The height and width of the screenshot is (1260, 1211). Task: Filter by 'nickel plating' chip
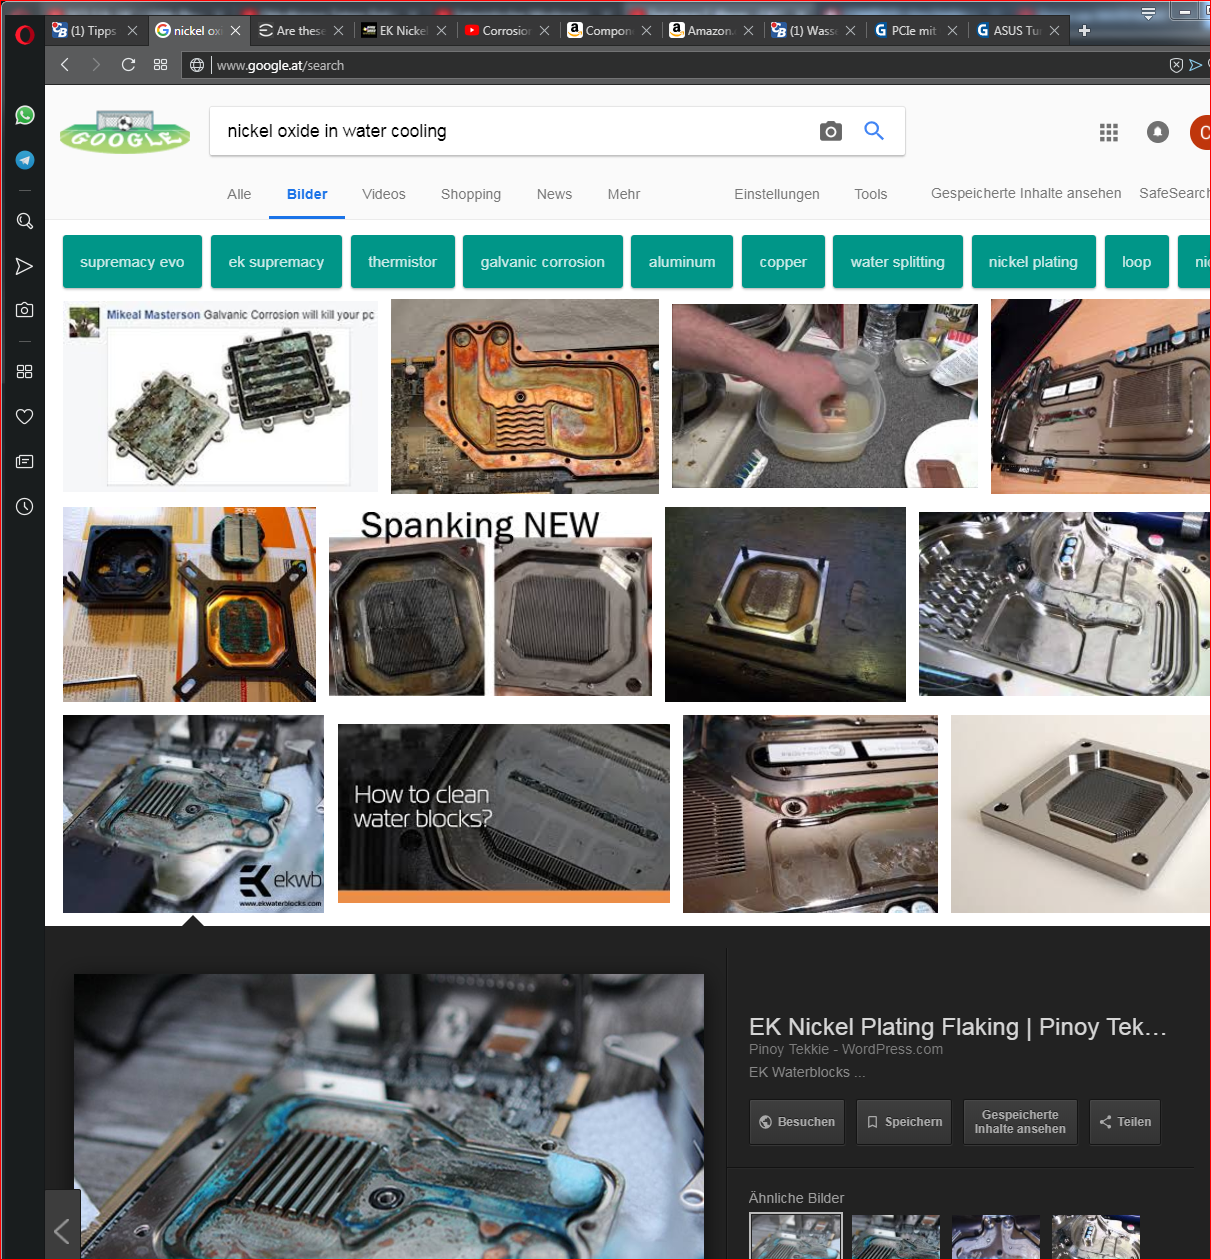[x=1034, y=262]
